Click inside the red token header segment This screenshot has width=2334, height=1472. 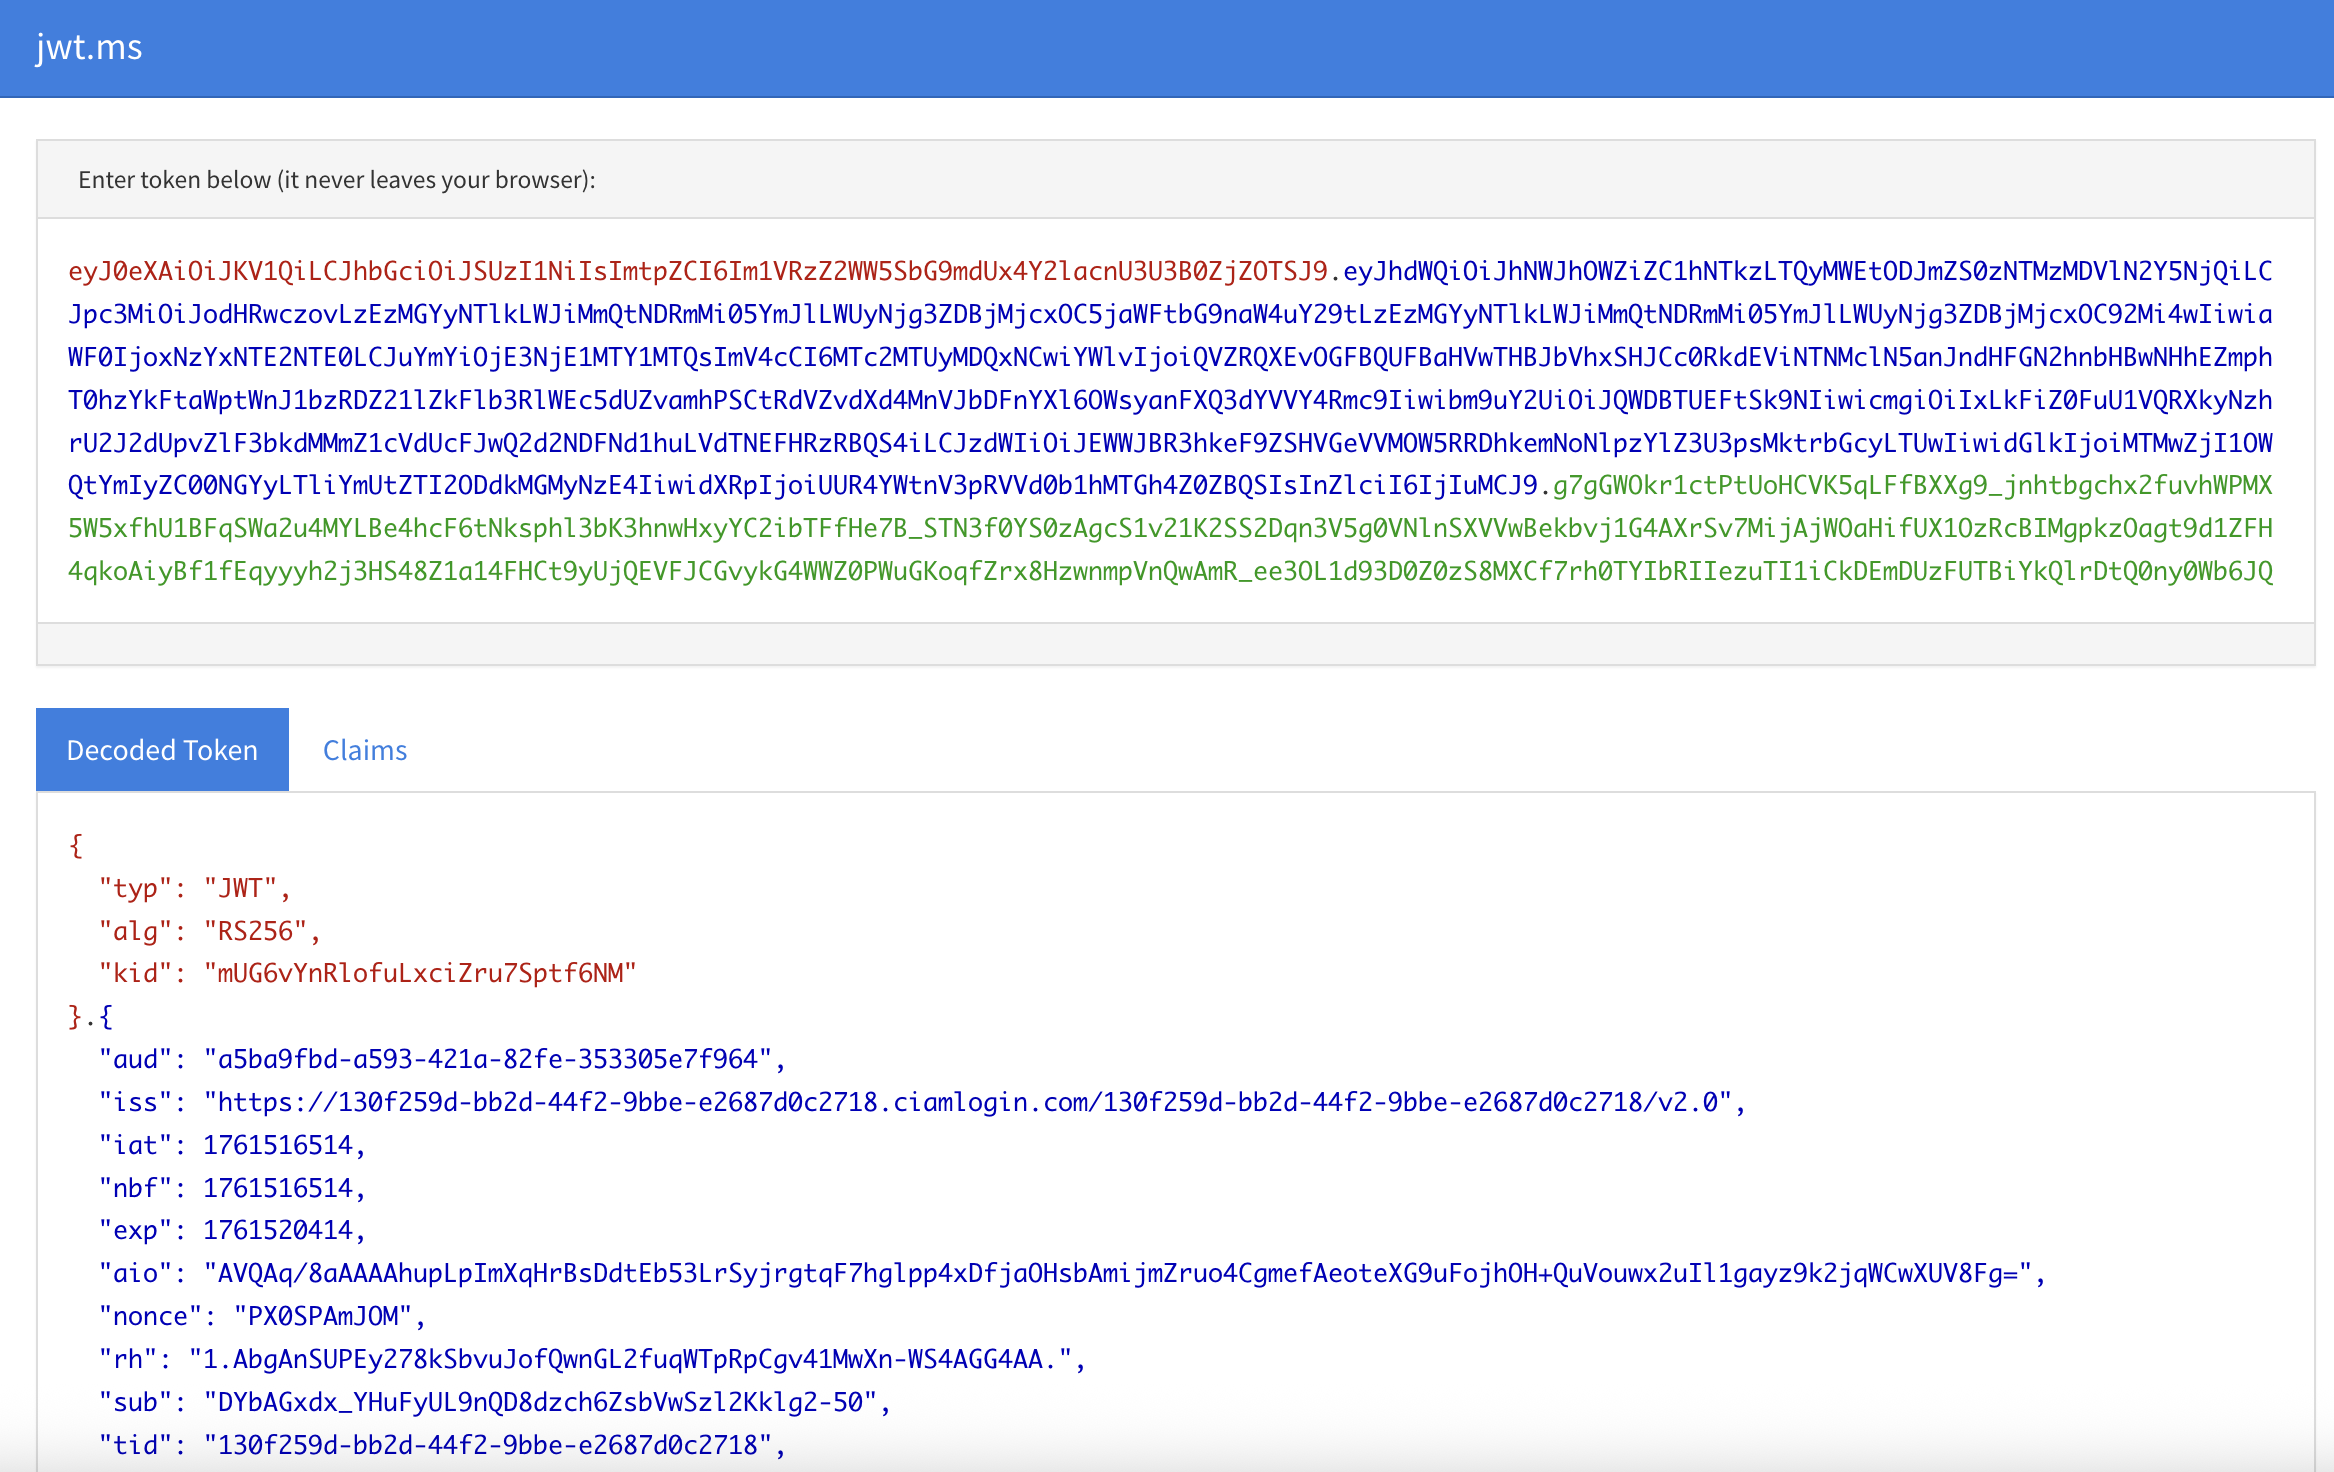point(697,271)
